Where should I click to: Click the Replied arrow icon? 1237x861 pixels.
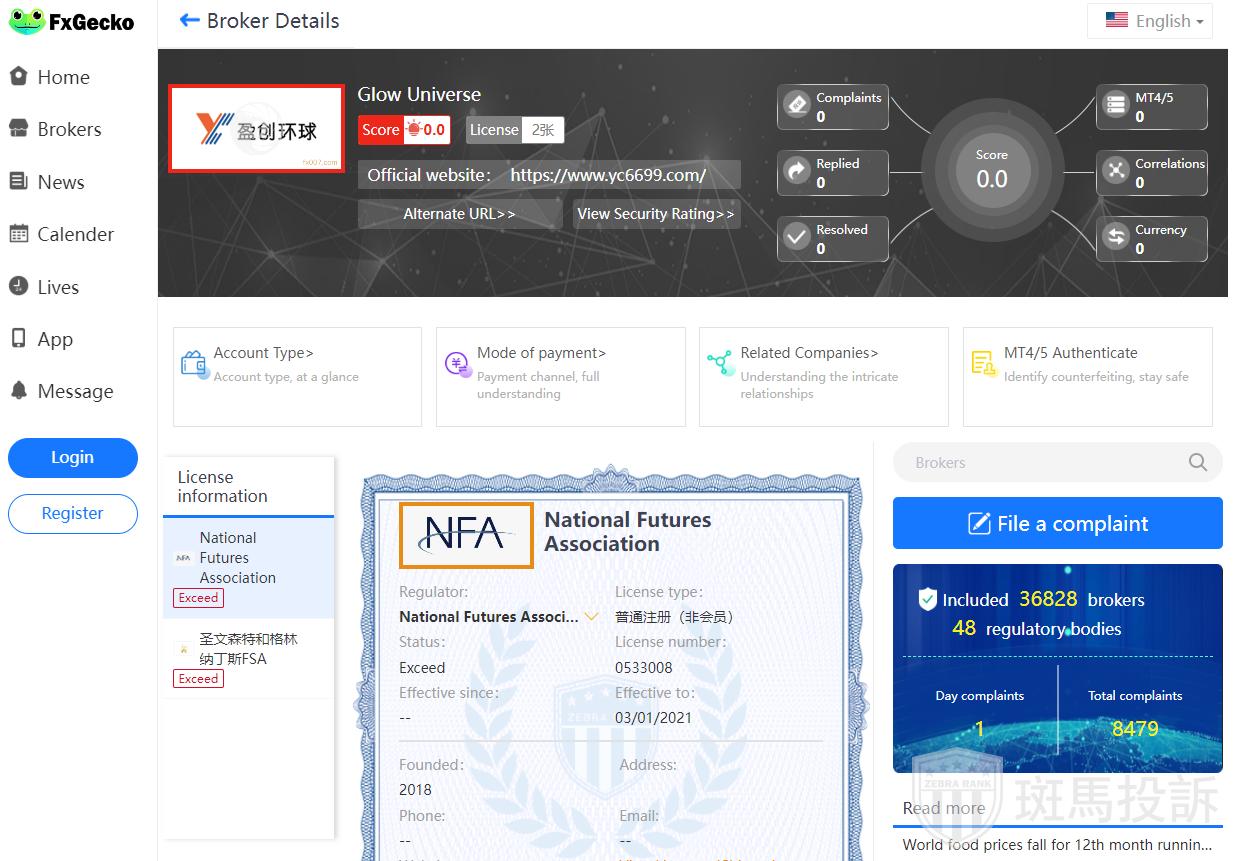pyautogui.click(x=797, y=172)
